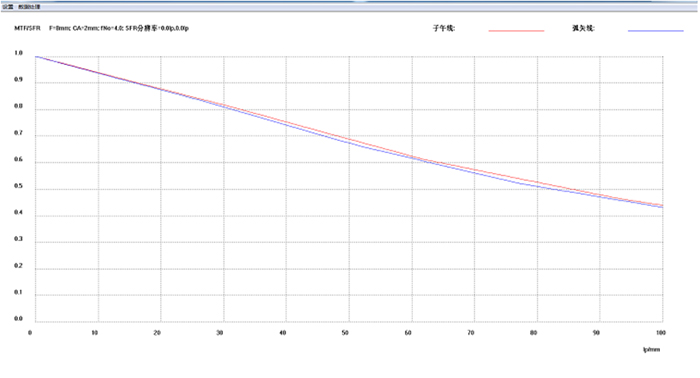700x378 pixels.
Task: Click the y-axis label 1.0
Action: (18, 53)
